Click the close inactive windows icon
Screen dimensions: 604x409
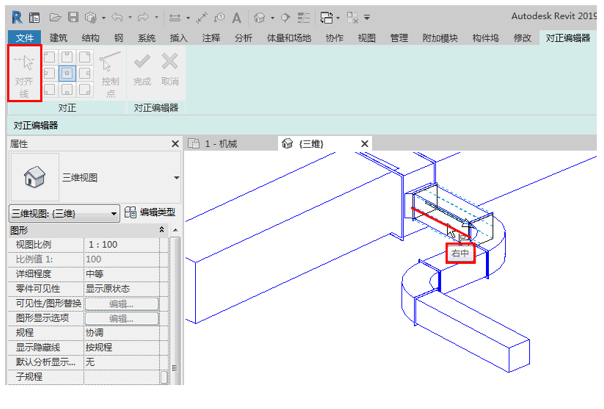352,18
